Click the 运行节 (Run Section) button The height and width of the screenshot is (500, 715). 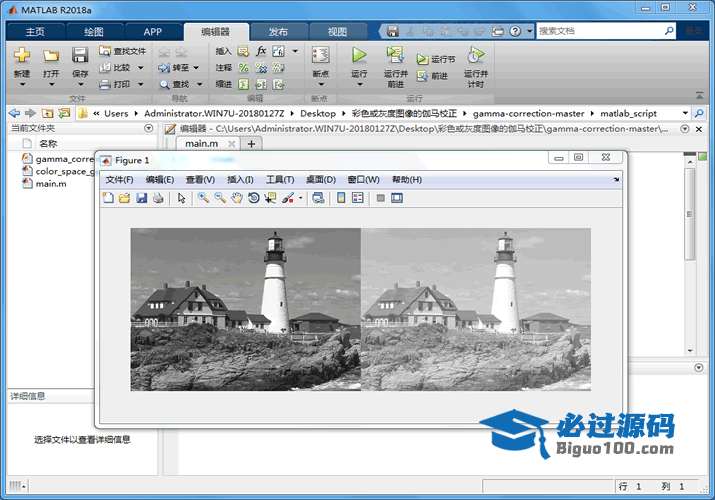click(436, 60)
